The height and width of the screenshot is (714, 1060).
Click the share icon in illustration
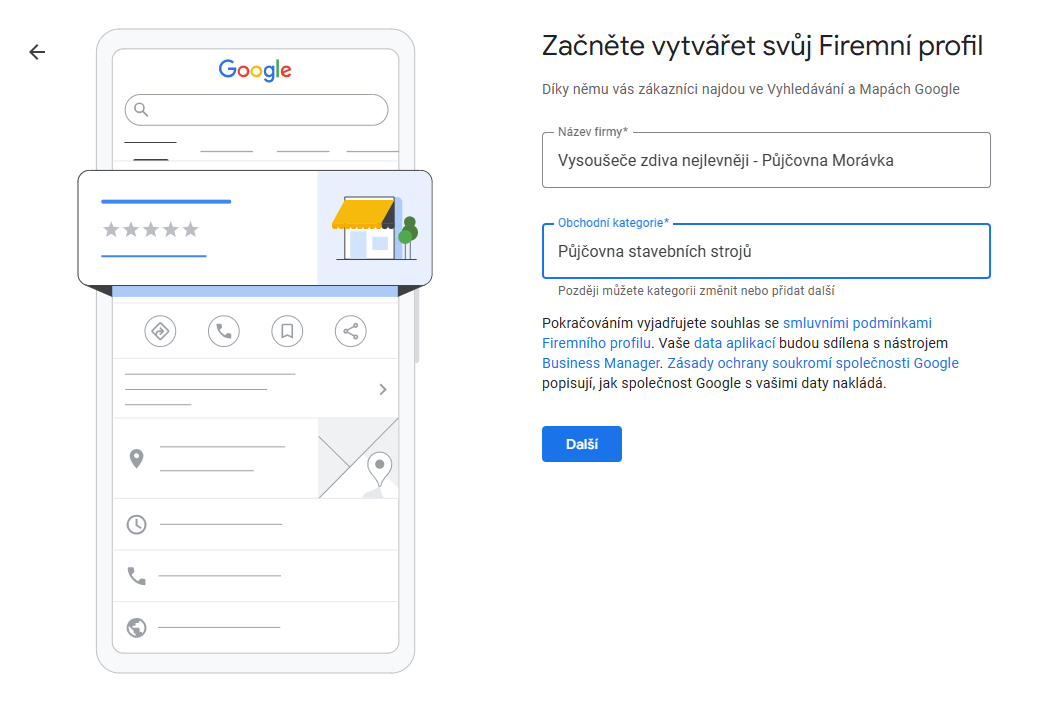click(350, 331)
